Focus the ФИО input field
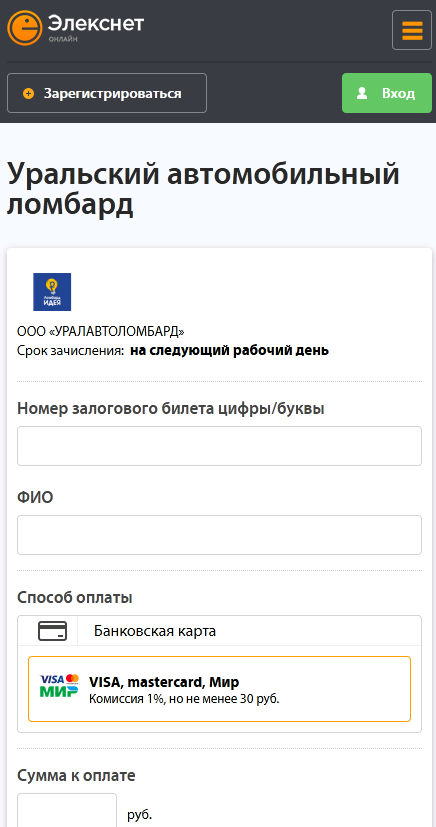 [219, 535]
